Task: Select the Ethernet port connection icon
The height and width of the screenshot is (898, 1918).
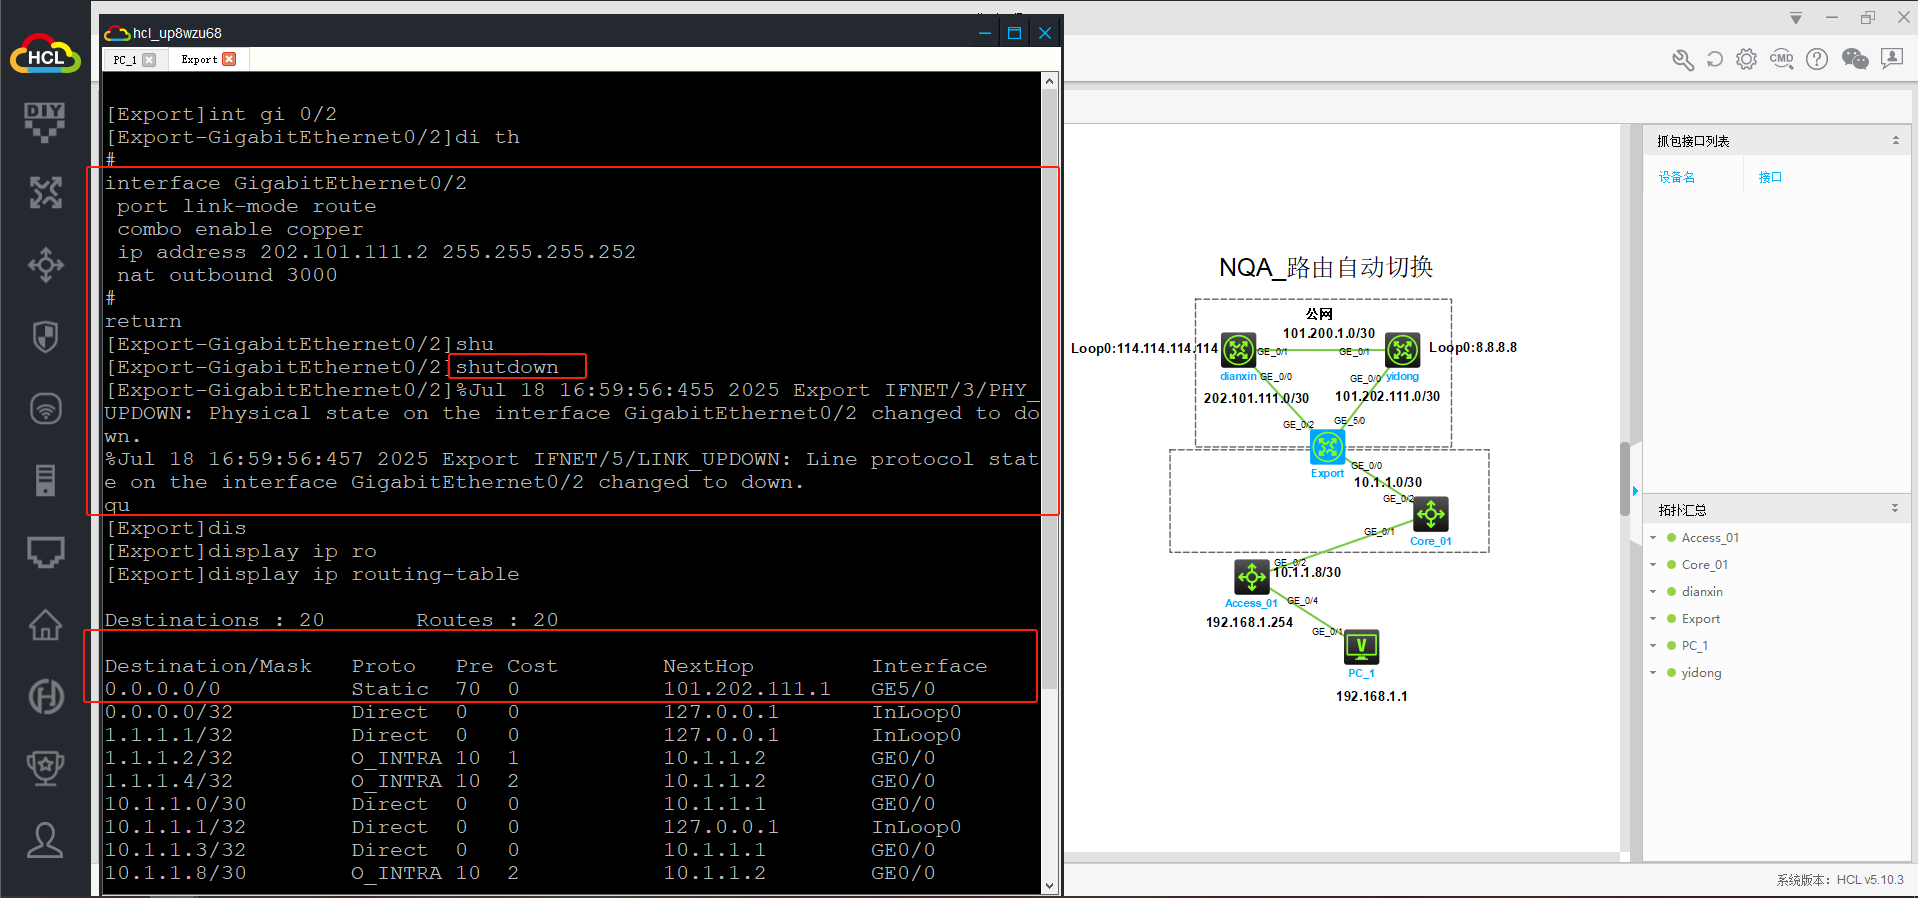Action: point(45,552)
